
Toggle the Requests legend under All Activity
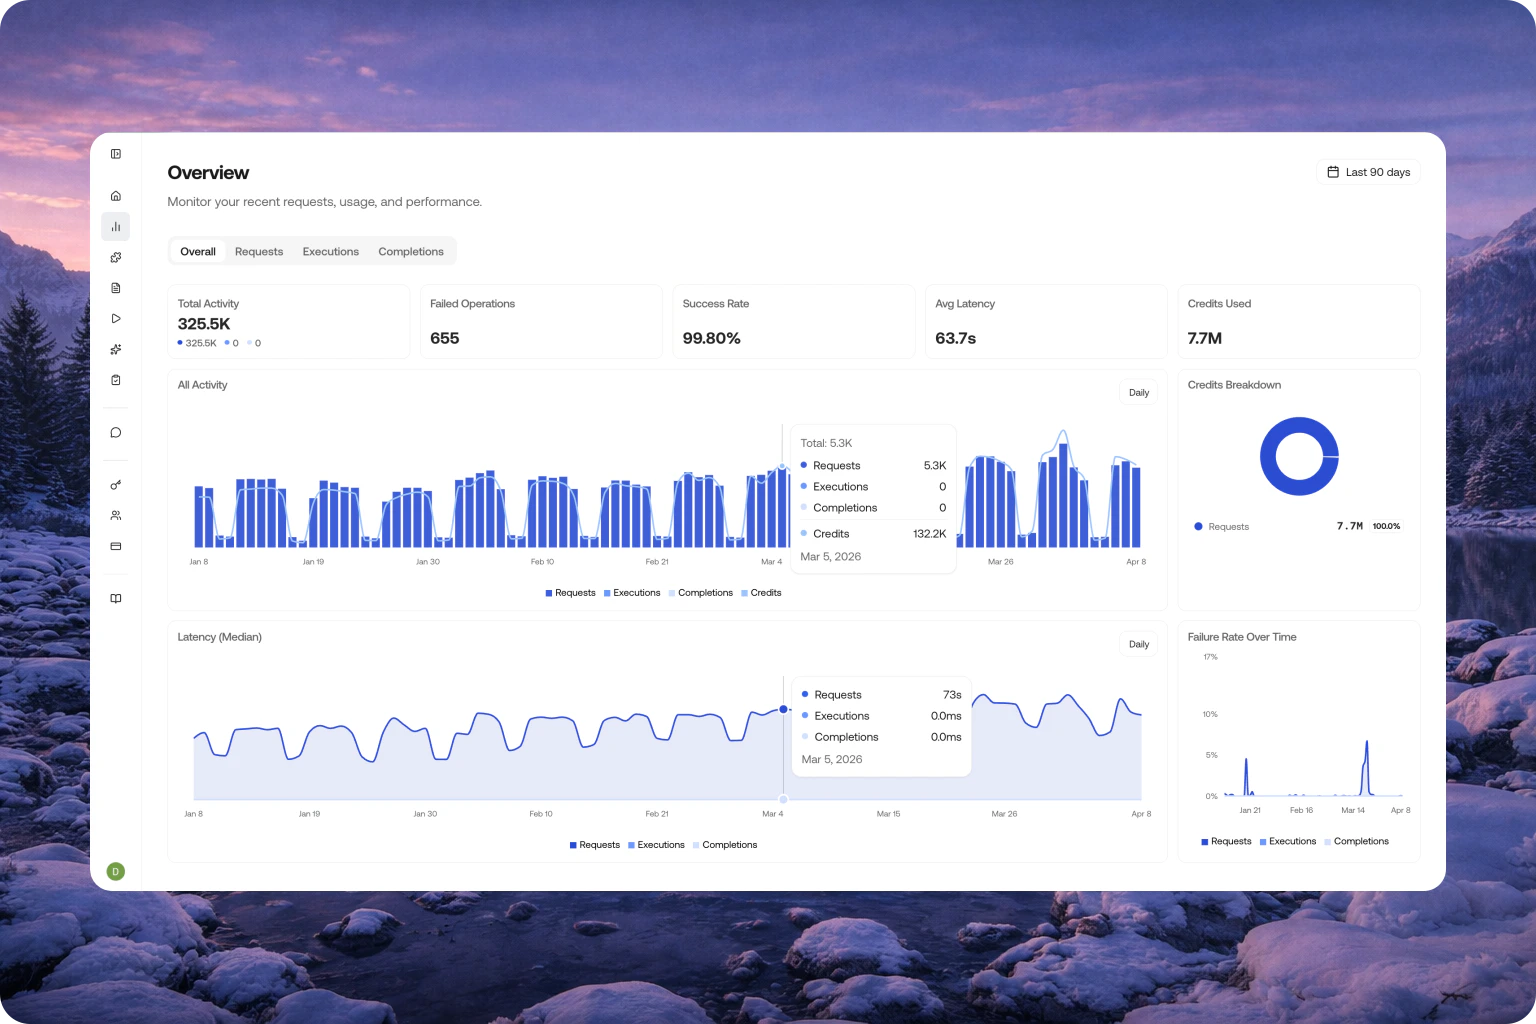(x=571, y=592)
